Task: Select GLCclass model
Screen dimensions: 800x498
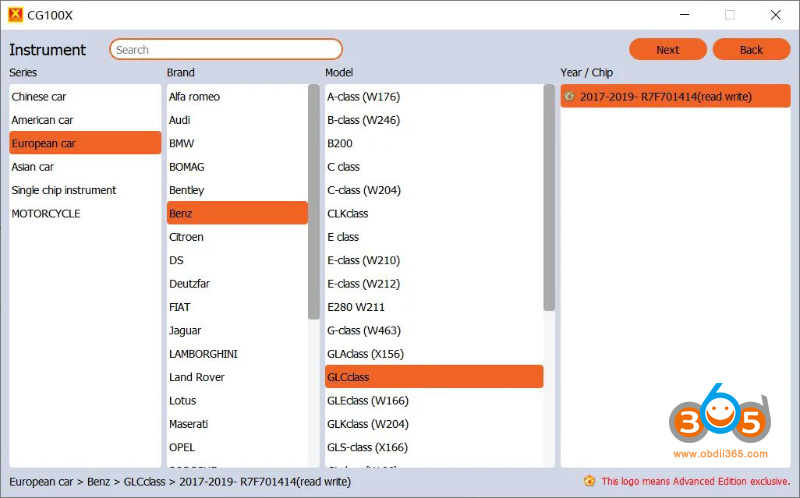Action: point(434,377)
